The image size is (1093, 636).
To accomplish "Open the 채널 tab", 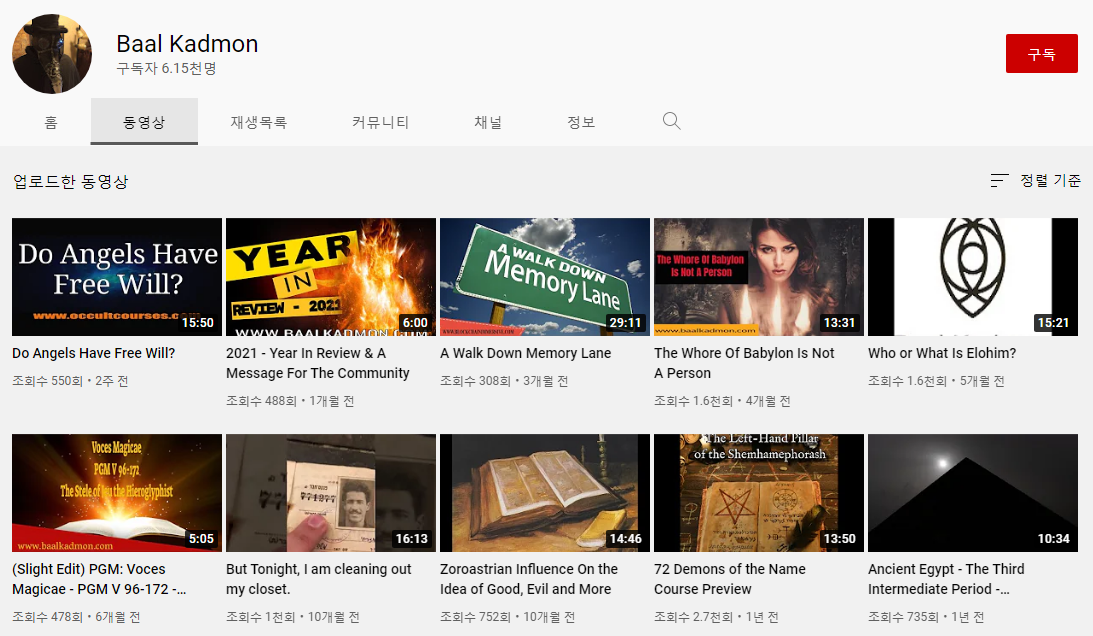I will pos(488,122).
